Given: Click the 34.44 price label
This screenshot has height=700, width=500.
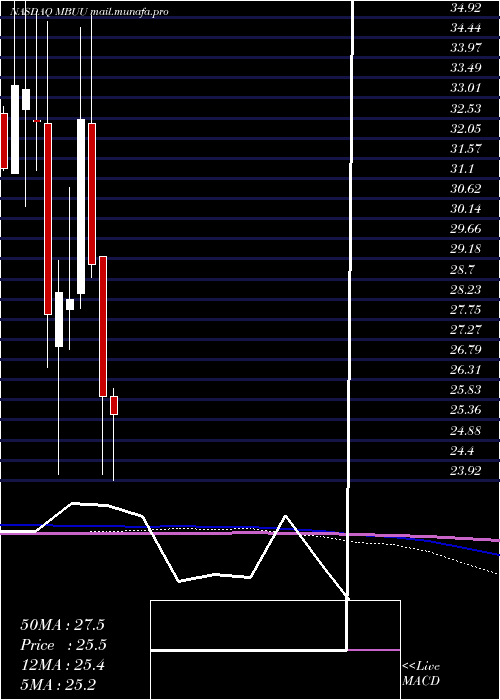Looking at the screenshot, I should (x=465, y=28).
